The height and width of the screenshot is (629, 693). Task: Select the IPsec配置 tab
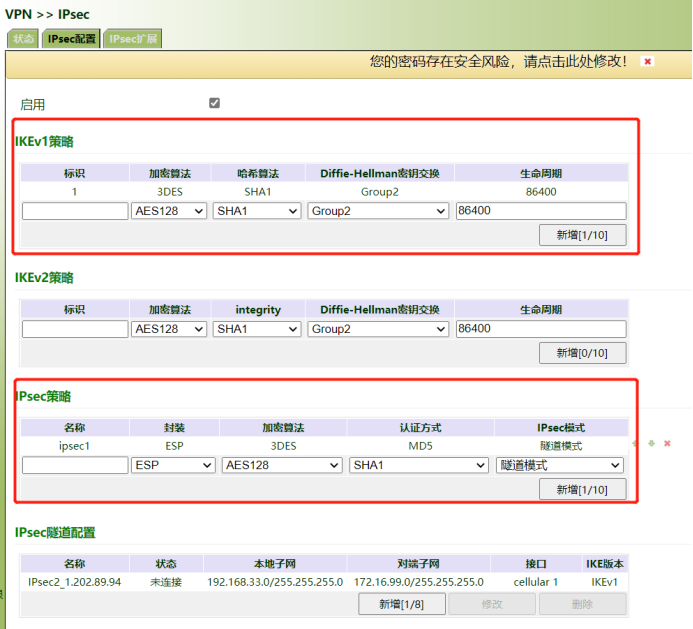71,39
